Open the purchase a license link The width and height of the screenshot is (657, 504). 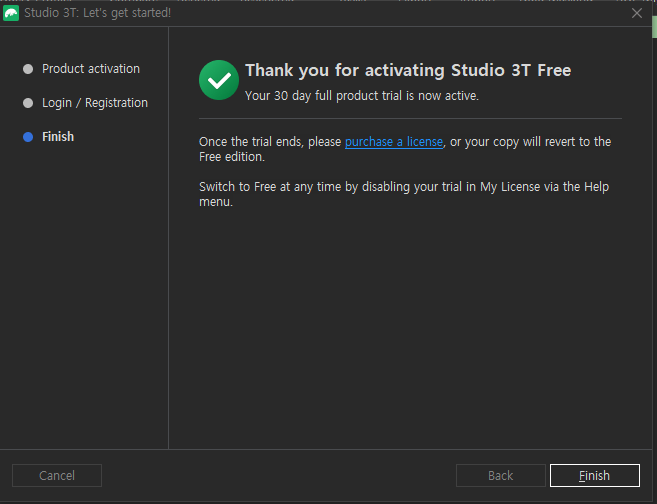click(x=394, y=142)
